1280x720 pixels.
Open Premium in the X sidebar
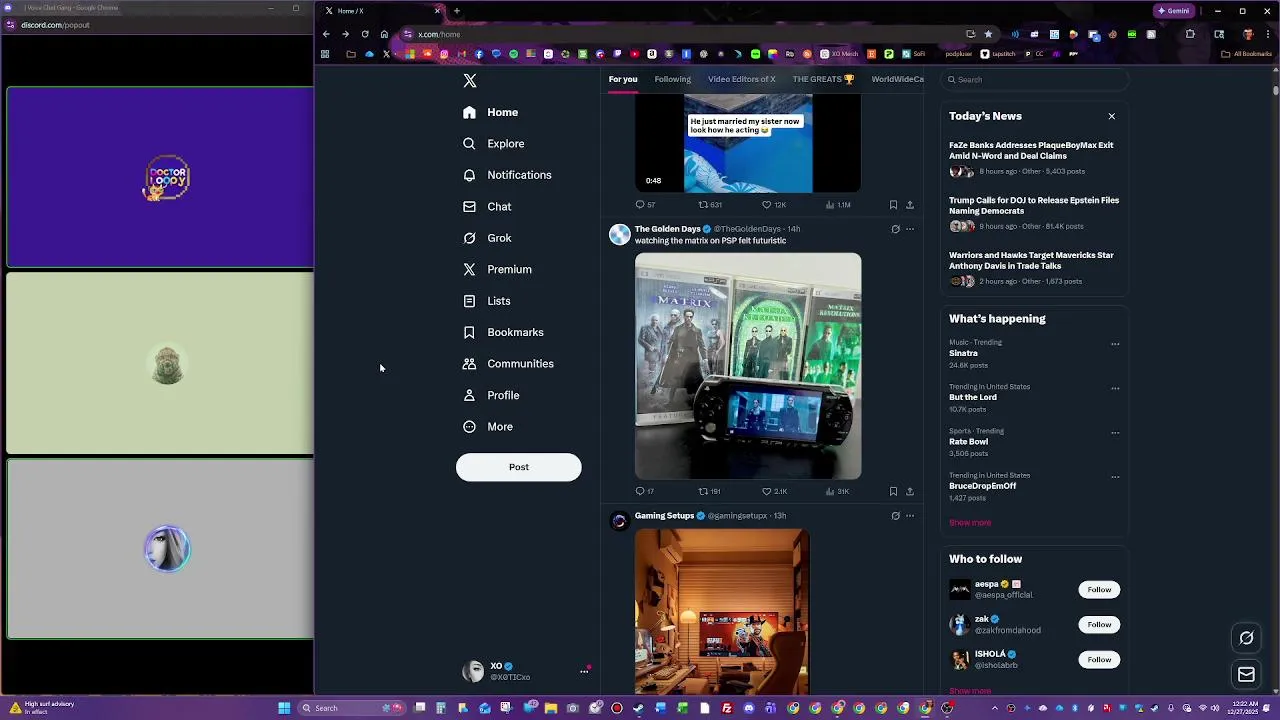498,269
